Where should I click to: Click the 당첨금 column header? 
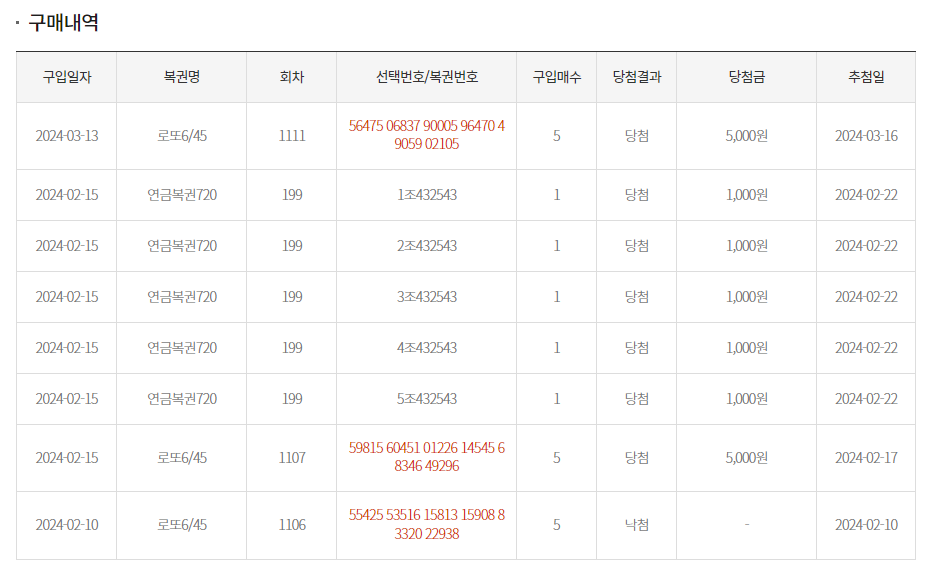(x=747, y=77)
